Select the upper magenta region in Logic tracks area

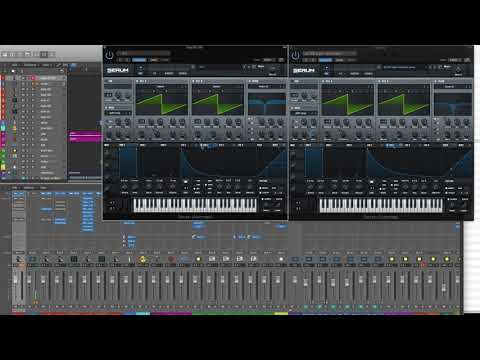click(85, 133)
